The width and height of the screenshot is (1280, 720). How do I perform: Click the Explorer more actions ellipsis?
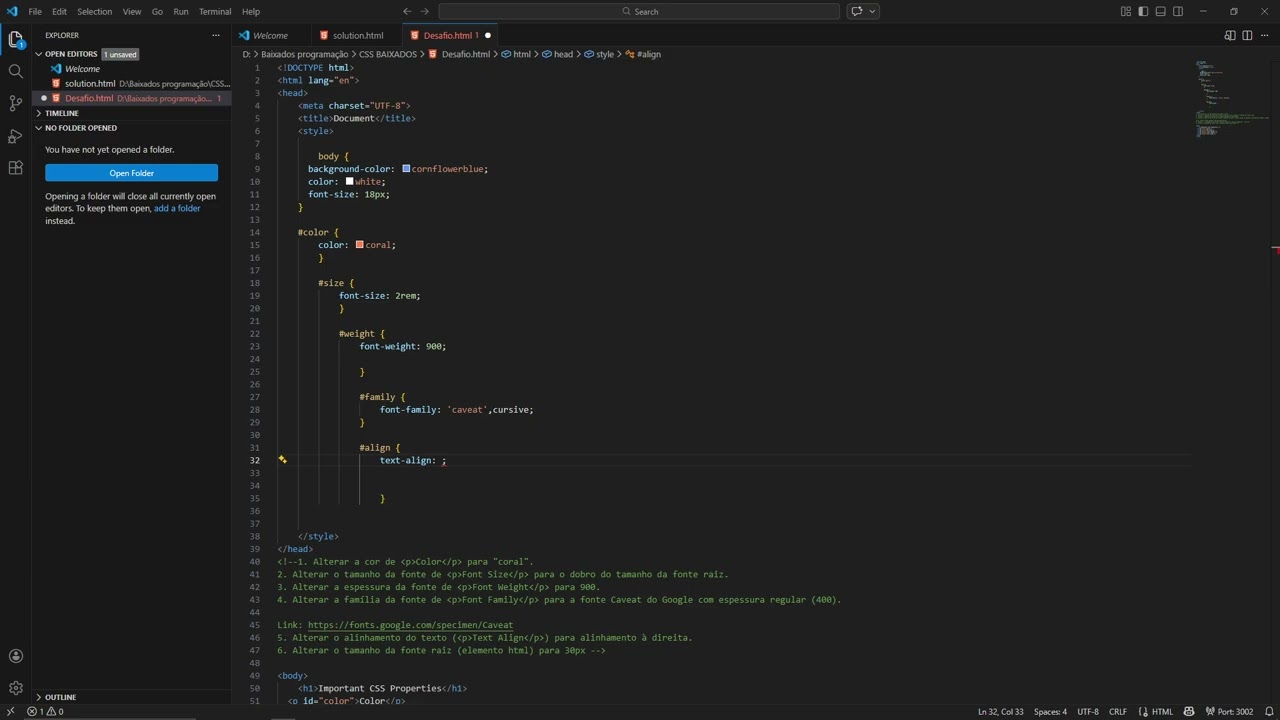pyautogui.click(x=215, y=35)
